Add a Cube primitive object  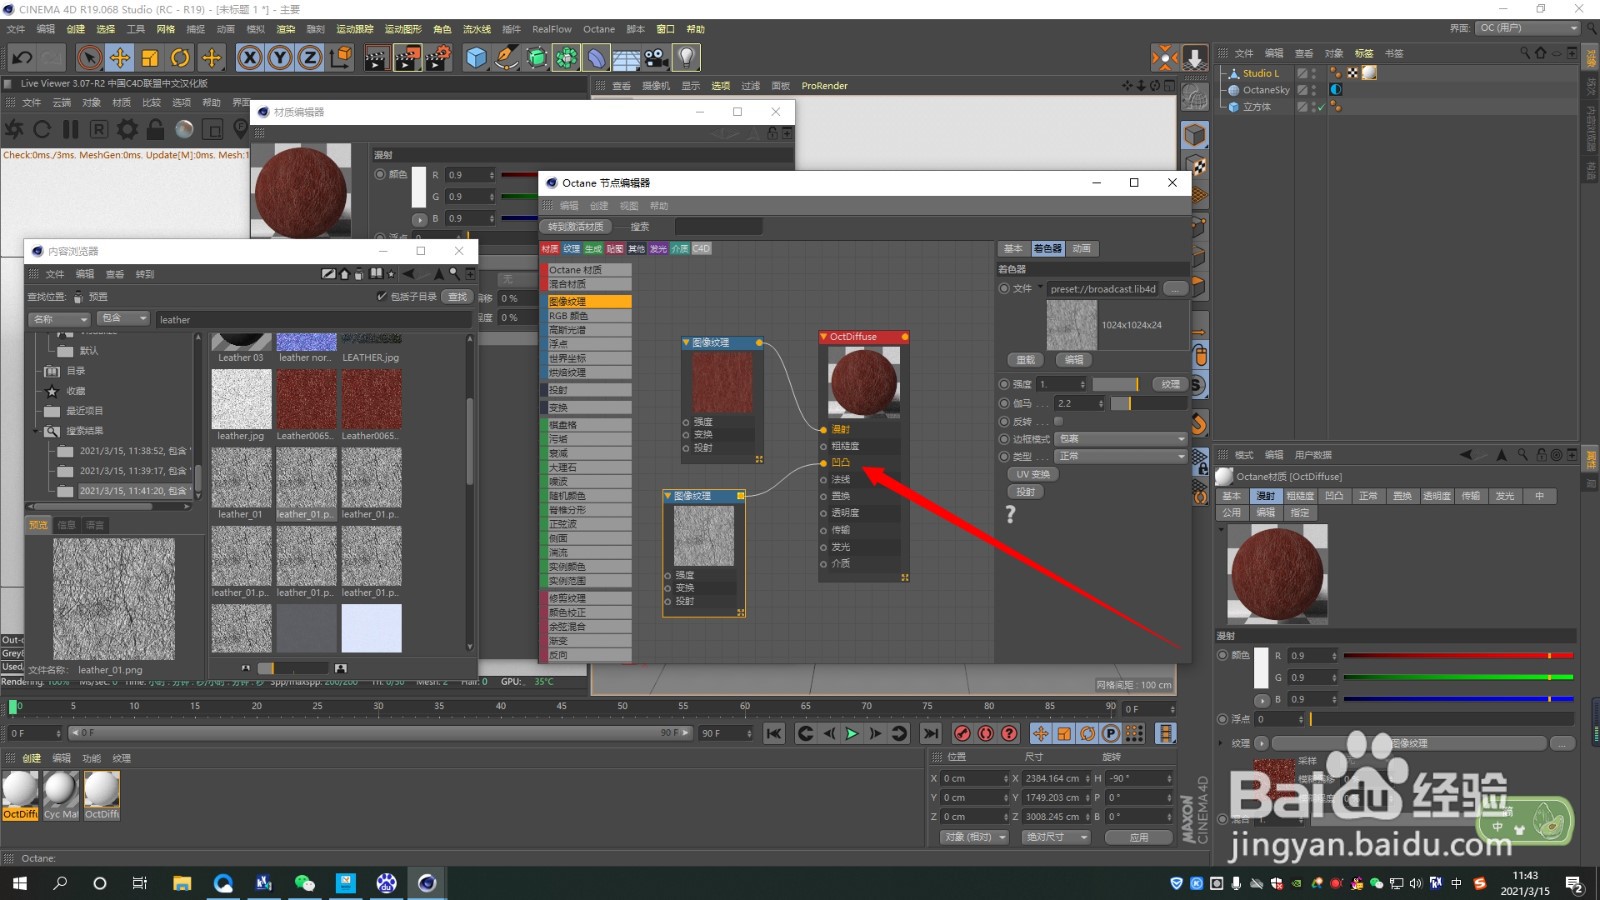(476, 57)
